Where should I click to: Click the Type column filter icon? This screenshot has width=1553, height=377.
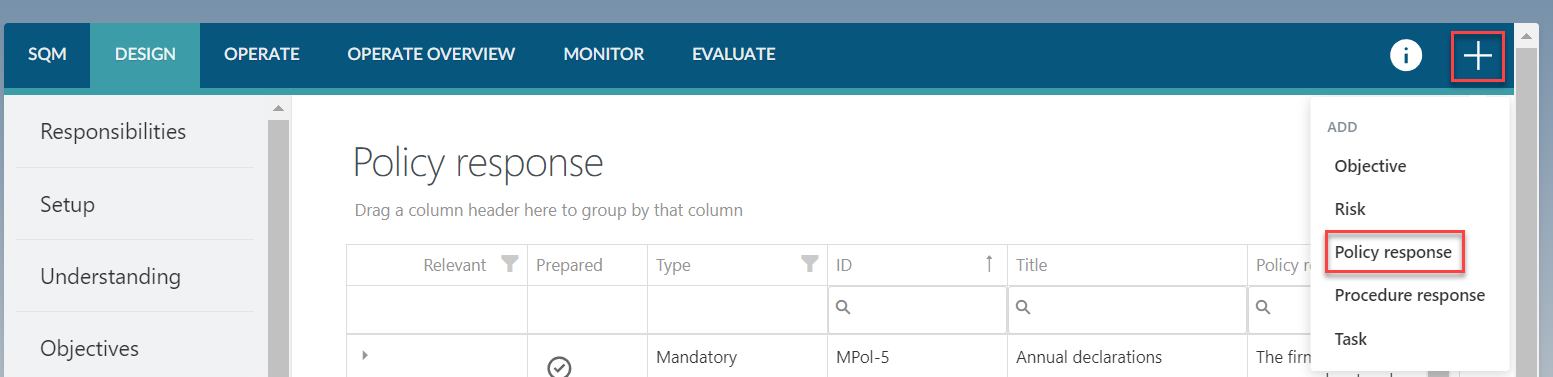pos(810,265)
